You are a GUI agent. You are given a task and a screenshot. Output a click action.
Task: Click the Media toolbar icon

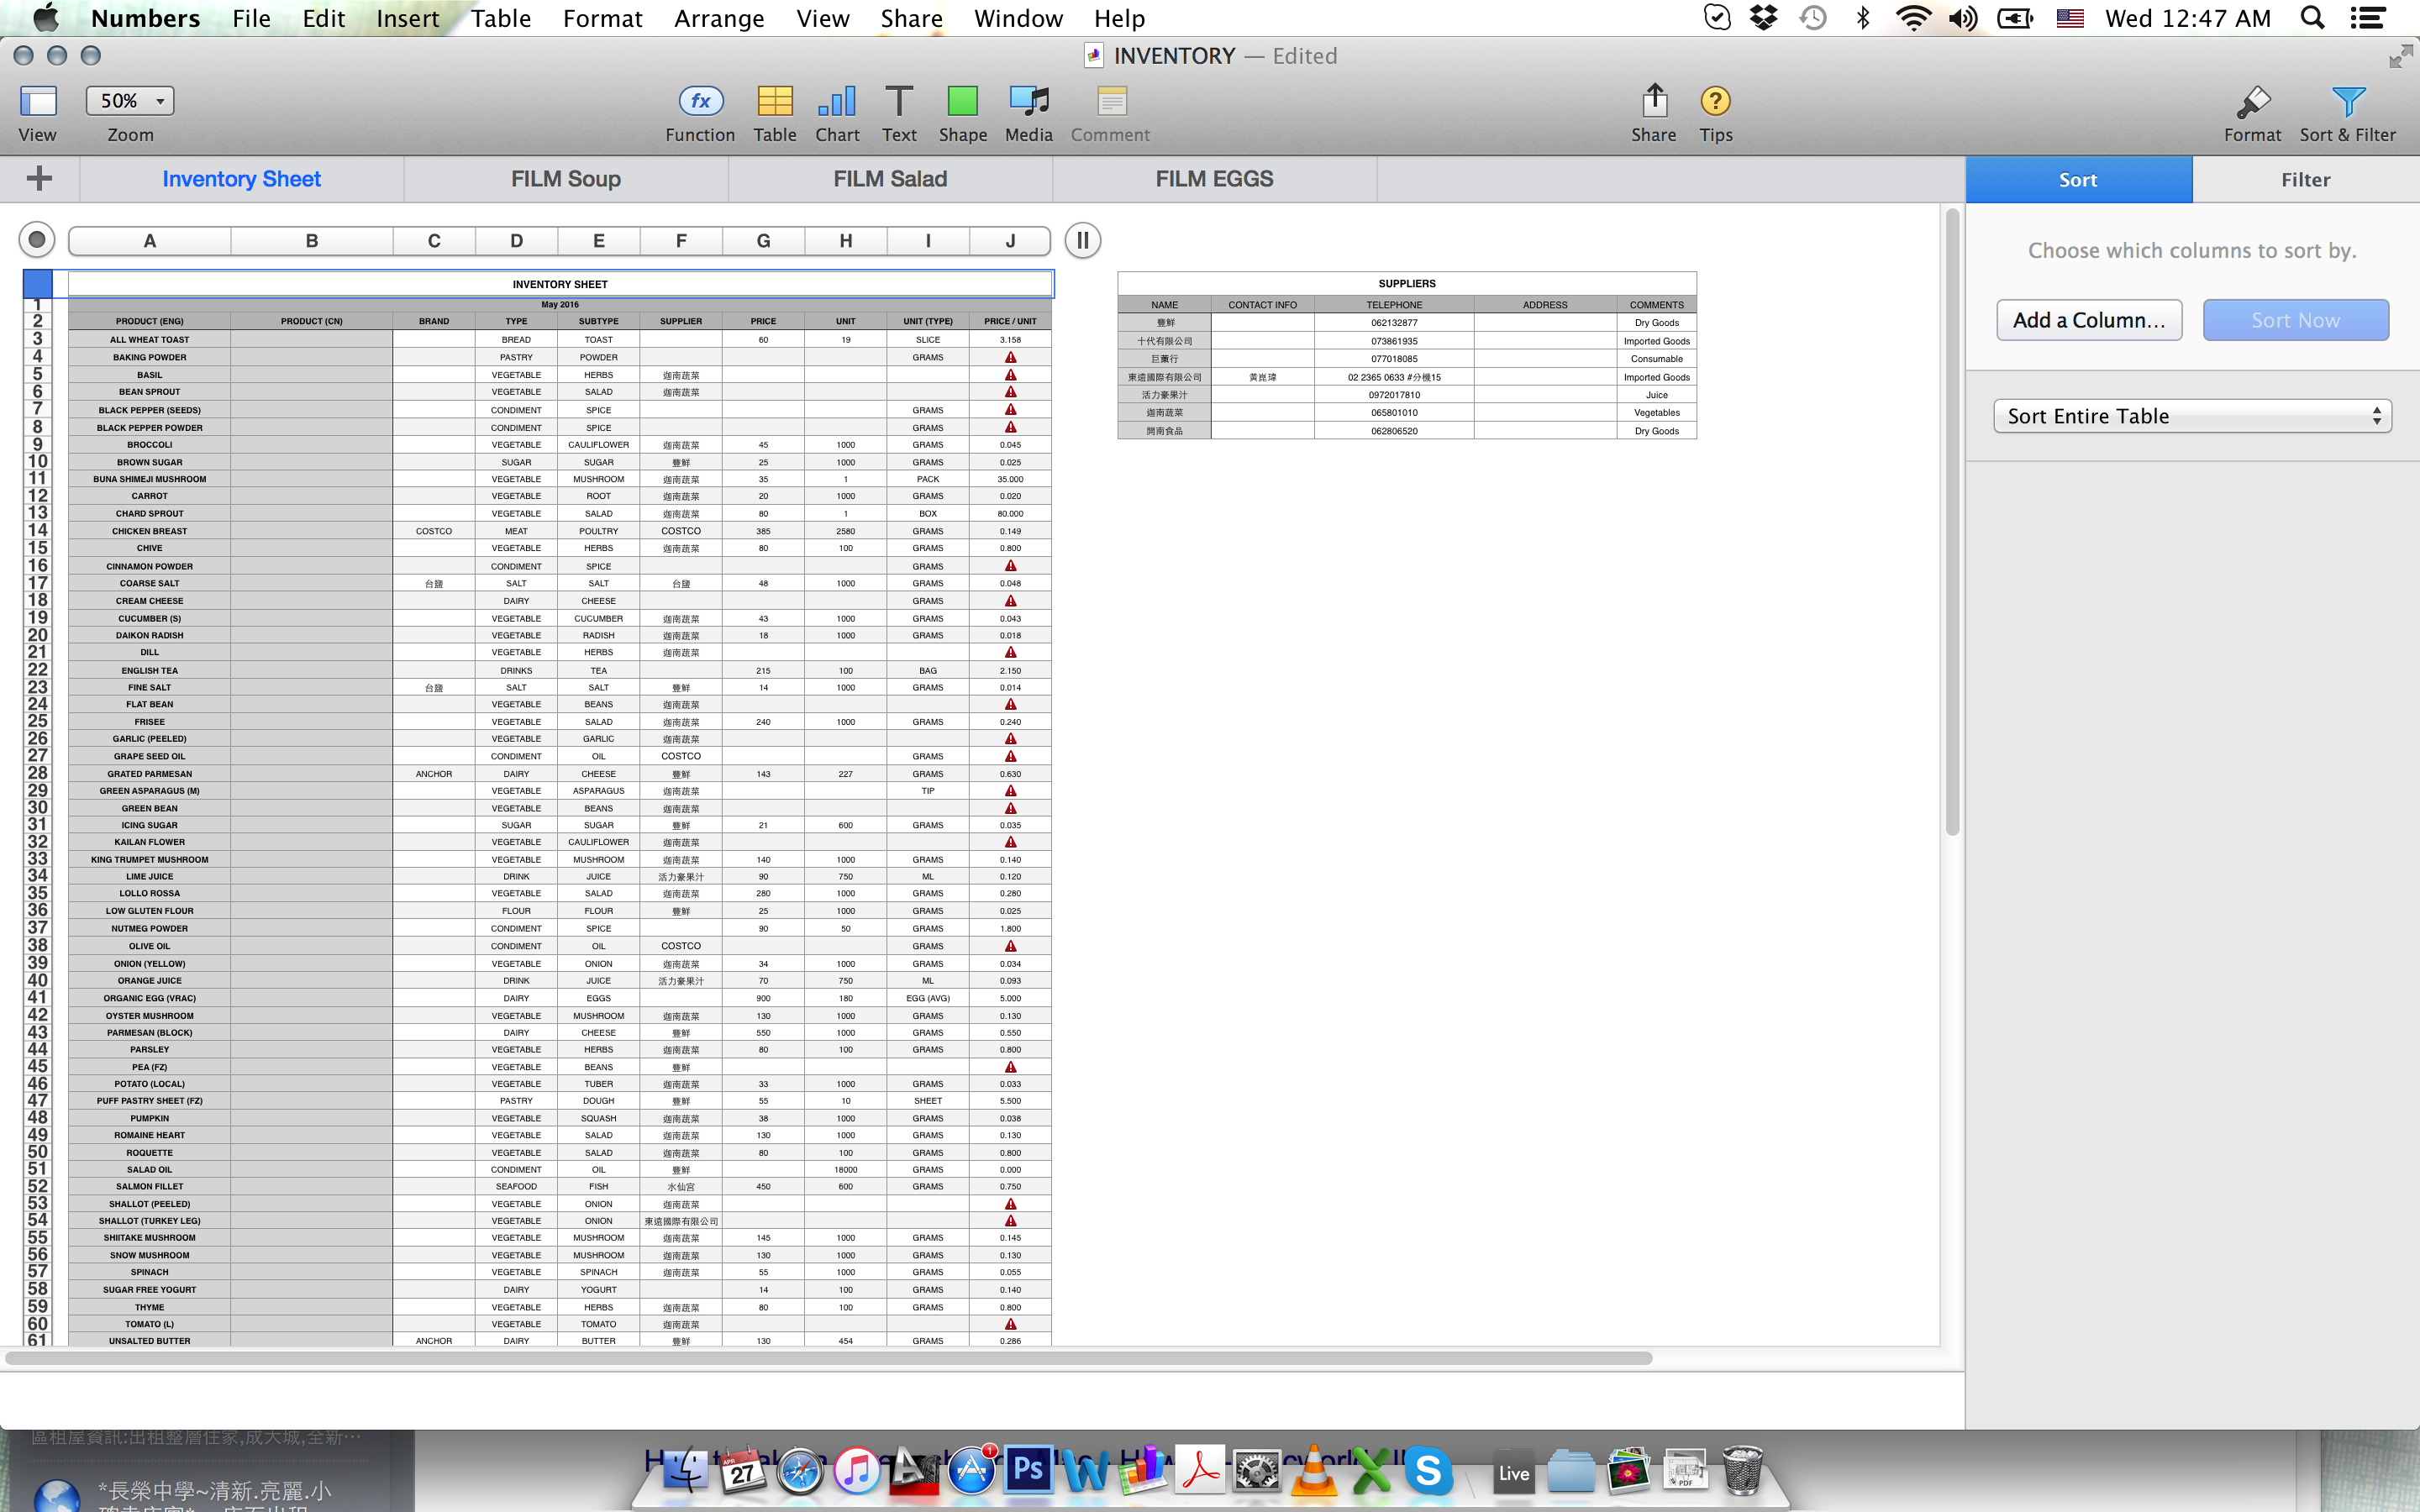(1028, 101)
